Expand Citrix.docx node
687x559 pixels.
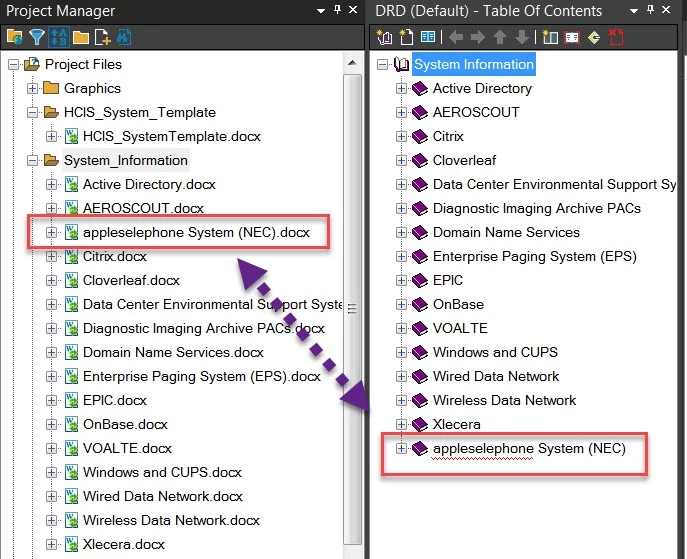(51, 256)
